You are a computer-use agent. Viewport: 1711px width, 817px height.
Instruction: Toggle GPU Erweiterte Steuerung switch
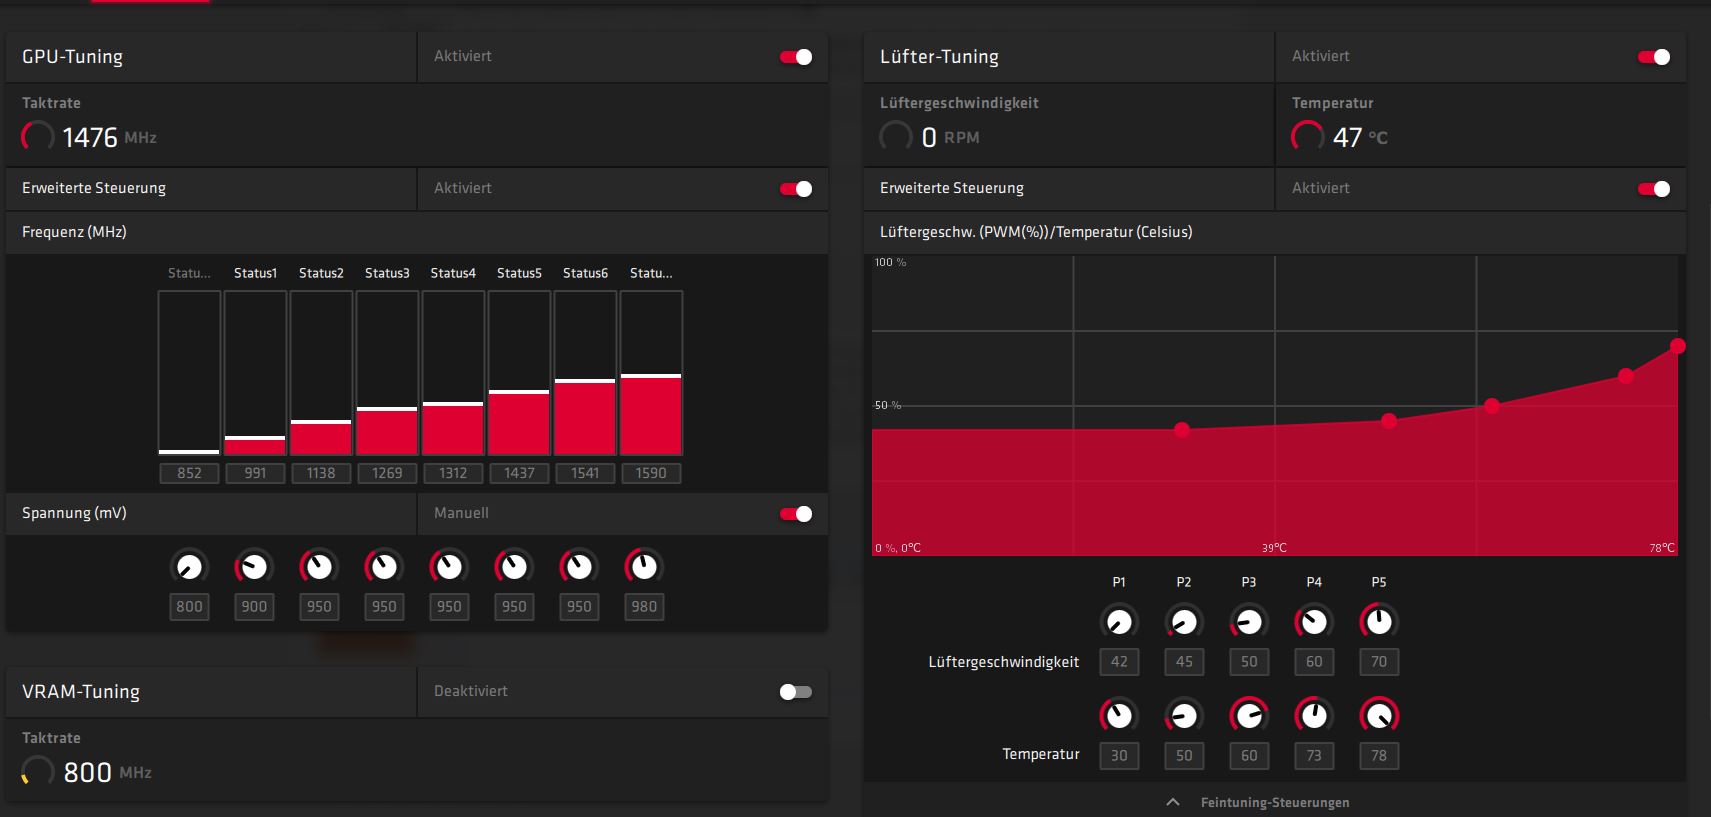tap(796, 189)
